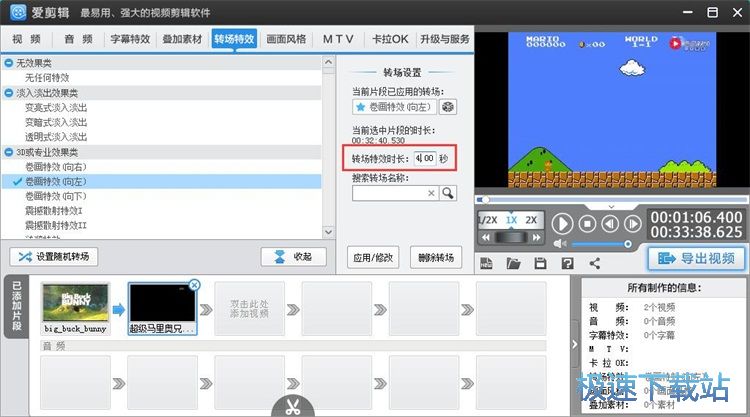Click 应用/修改 button

pyautogui.click(x=373, y=258)
